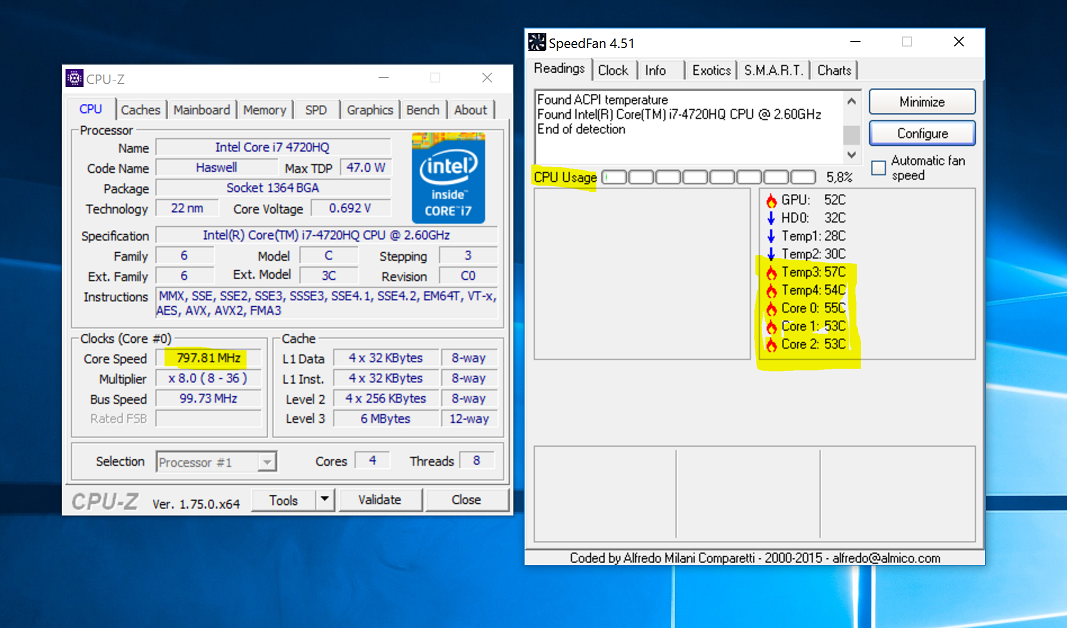This screenshot has width=1067, height=628.
Task: Select the Readings tab in SpeedFan
Action: [559, 69]
